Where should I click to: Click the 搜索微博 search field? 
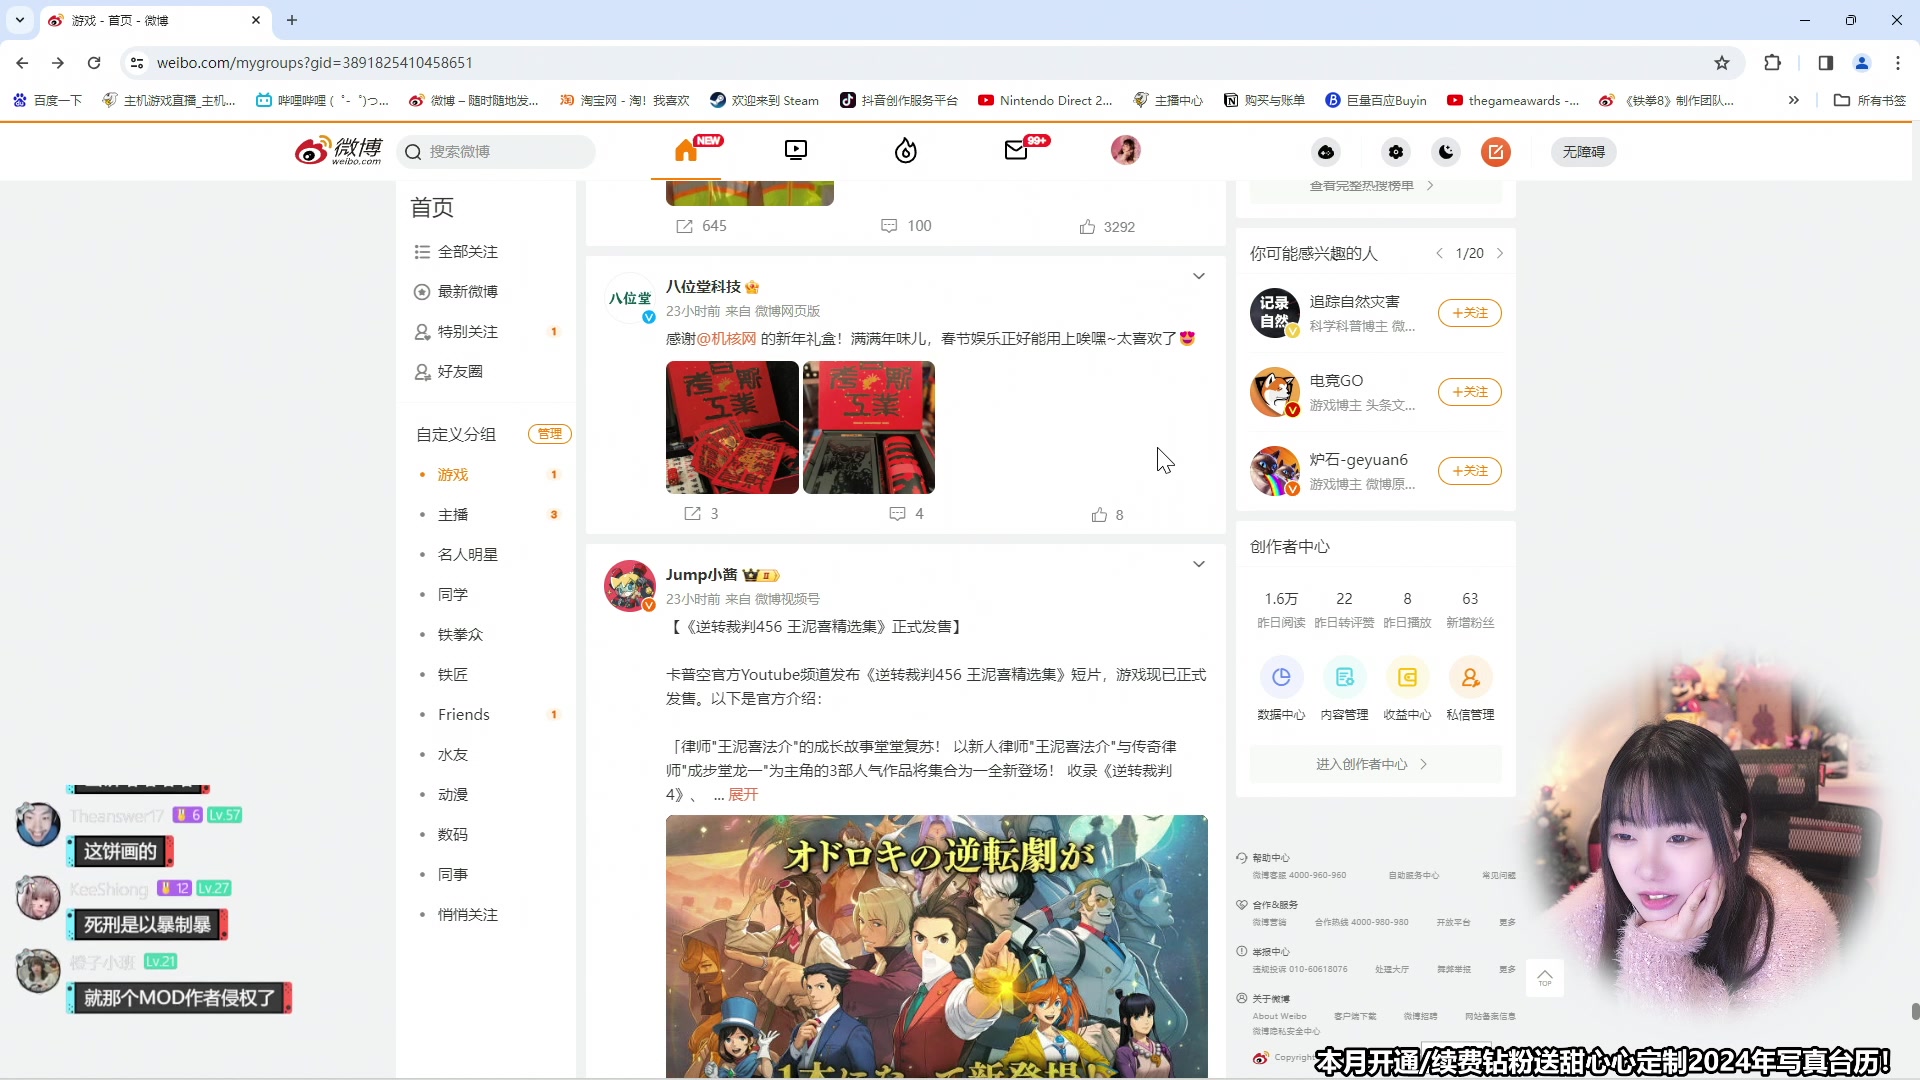point(497,151)
